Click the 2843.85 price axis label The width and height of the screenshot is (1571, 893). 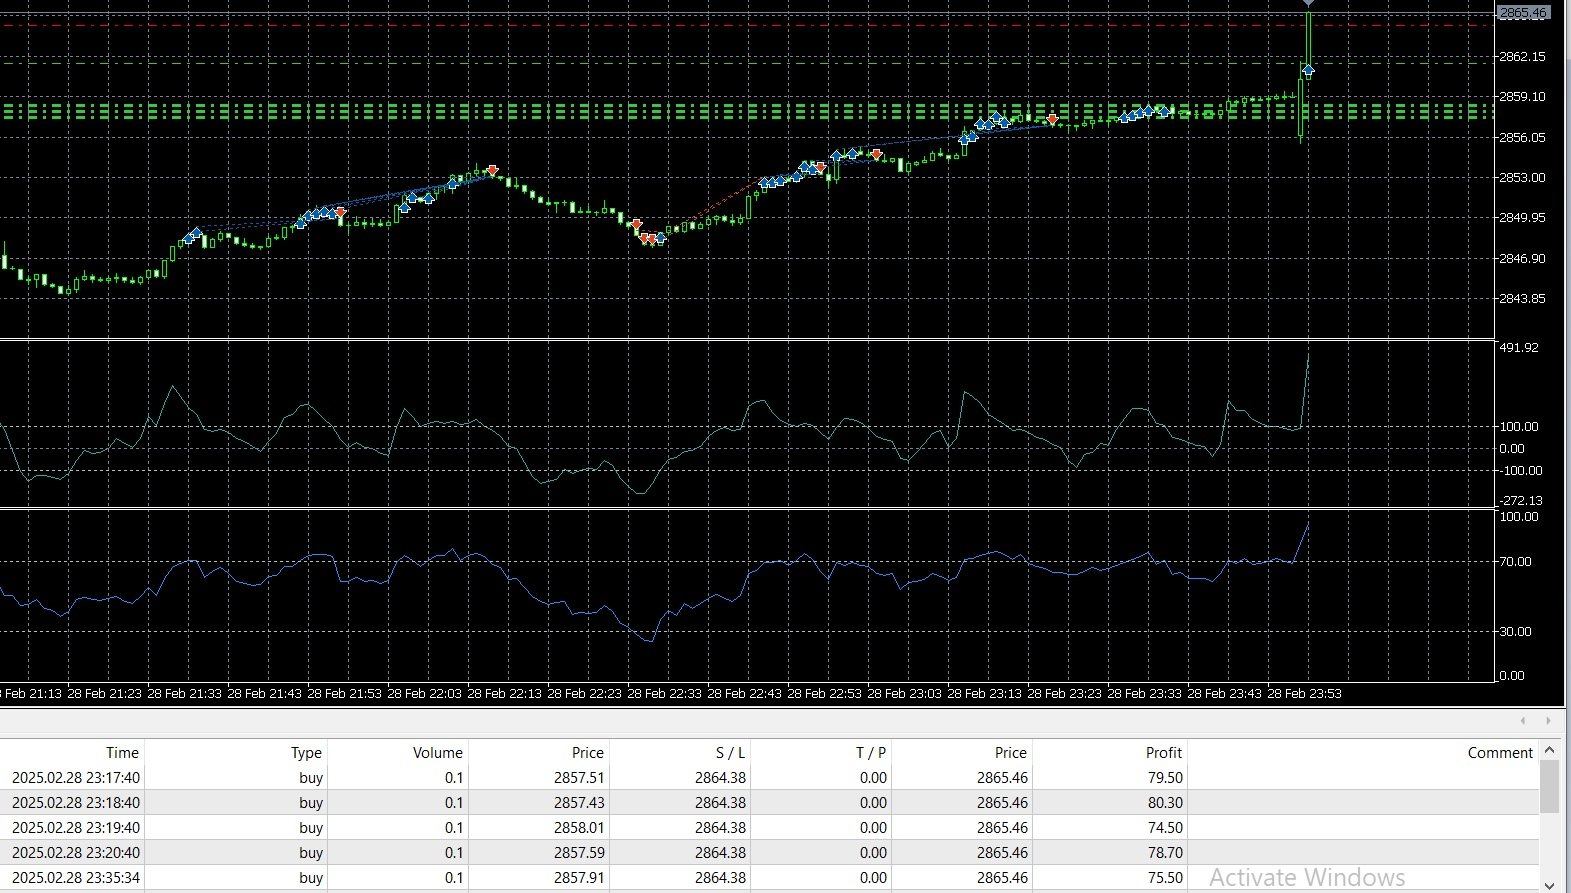1522,298
